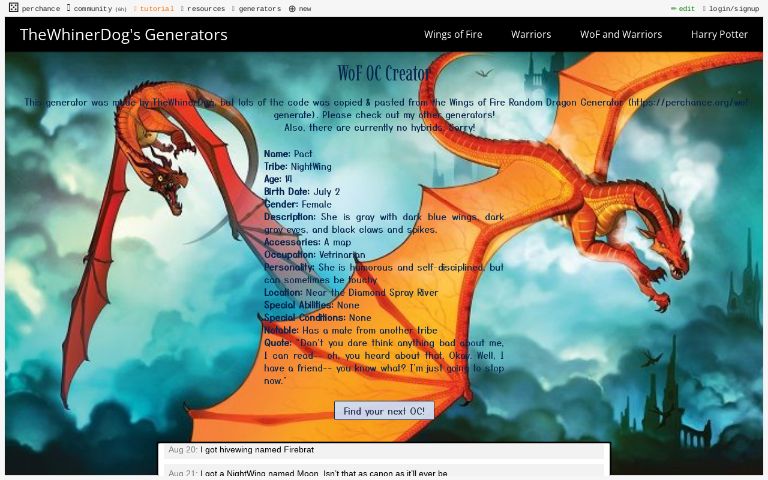
Task: Open the generators link in top bar
Action: click(257, 8)
